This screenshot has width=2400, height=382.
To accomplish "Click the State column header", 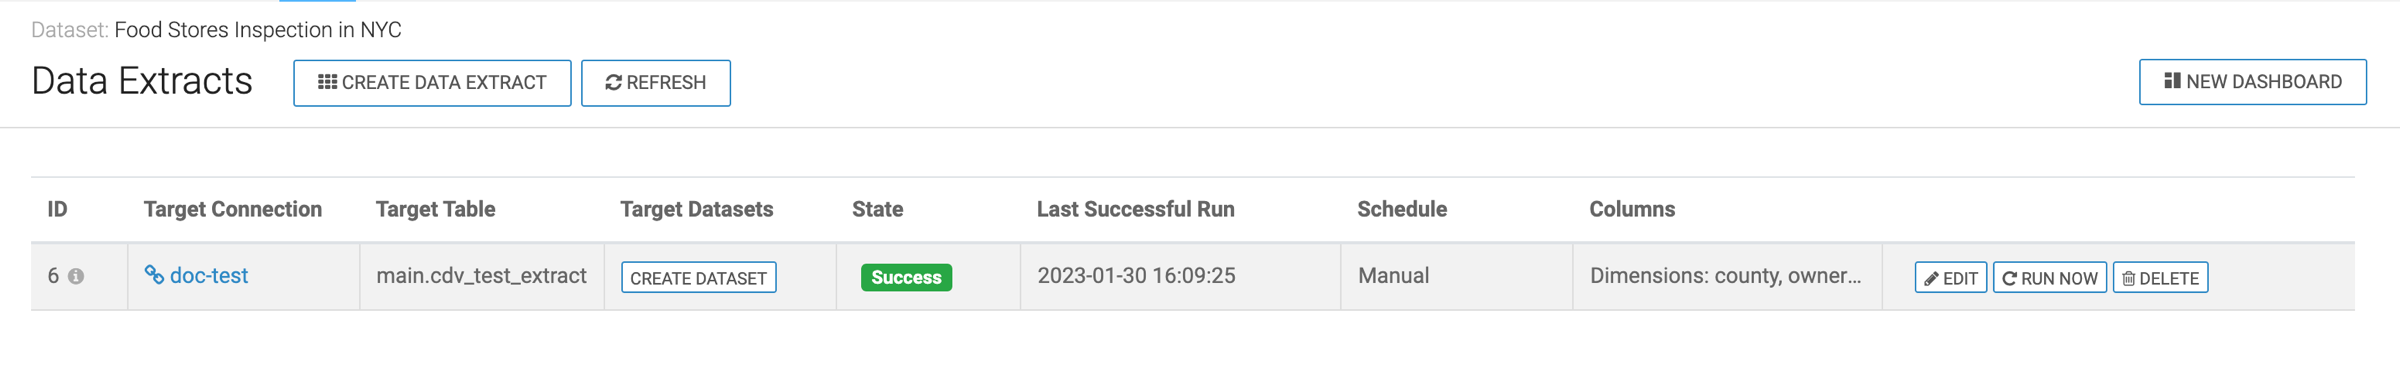I will [x=877, y=209].
